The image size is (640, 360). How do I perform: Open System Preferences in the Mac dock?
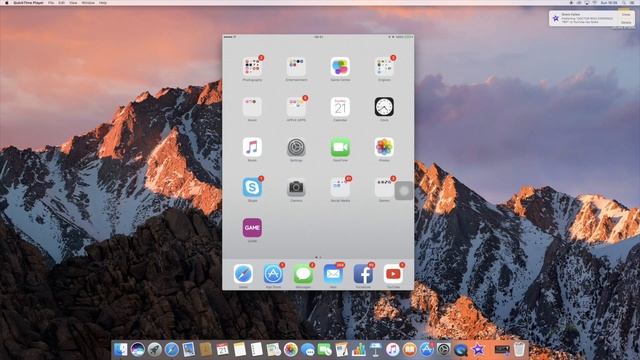tap(443, 349)
